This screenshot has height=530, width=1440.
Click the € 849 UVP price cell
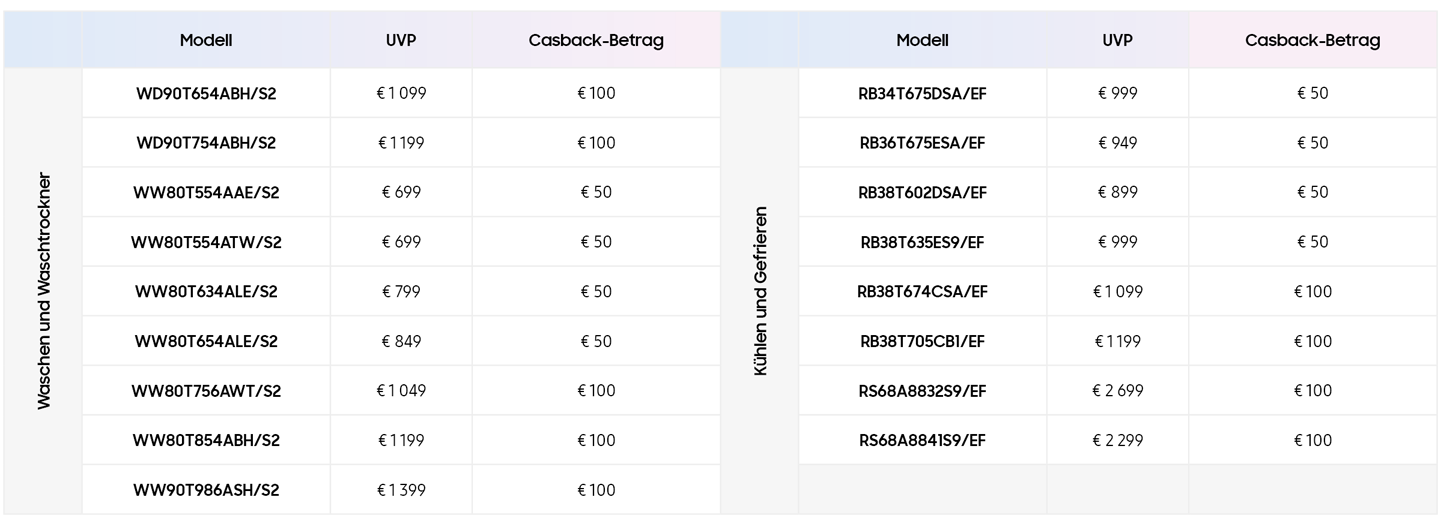click(x=401, y=341)
